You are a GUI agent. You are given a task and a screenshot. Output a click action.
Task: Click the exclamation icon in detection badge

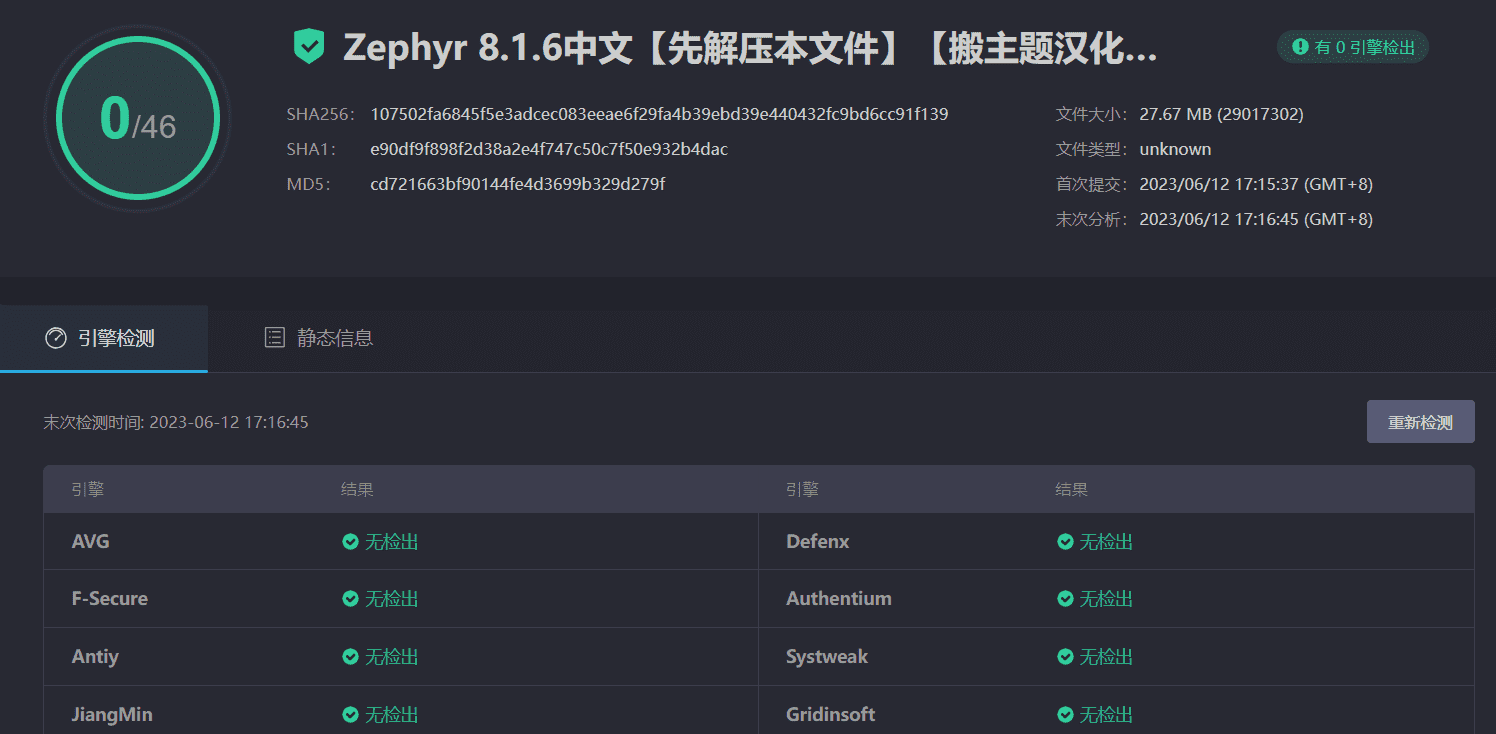pos(1300,46)
